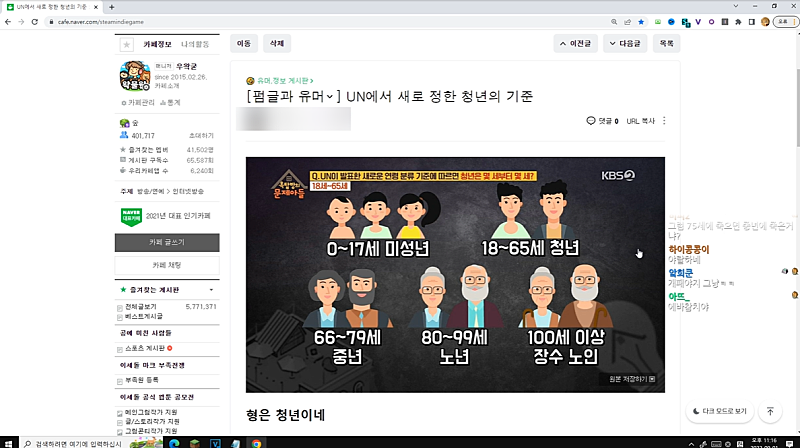Image resolution: width=800 pixels, height=448 pixels.
Task: Switch to the 나의활동 tab
Action: 195,44
